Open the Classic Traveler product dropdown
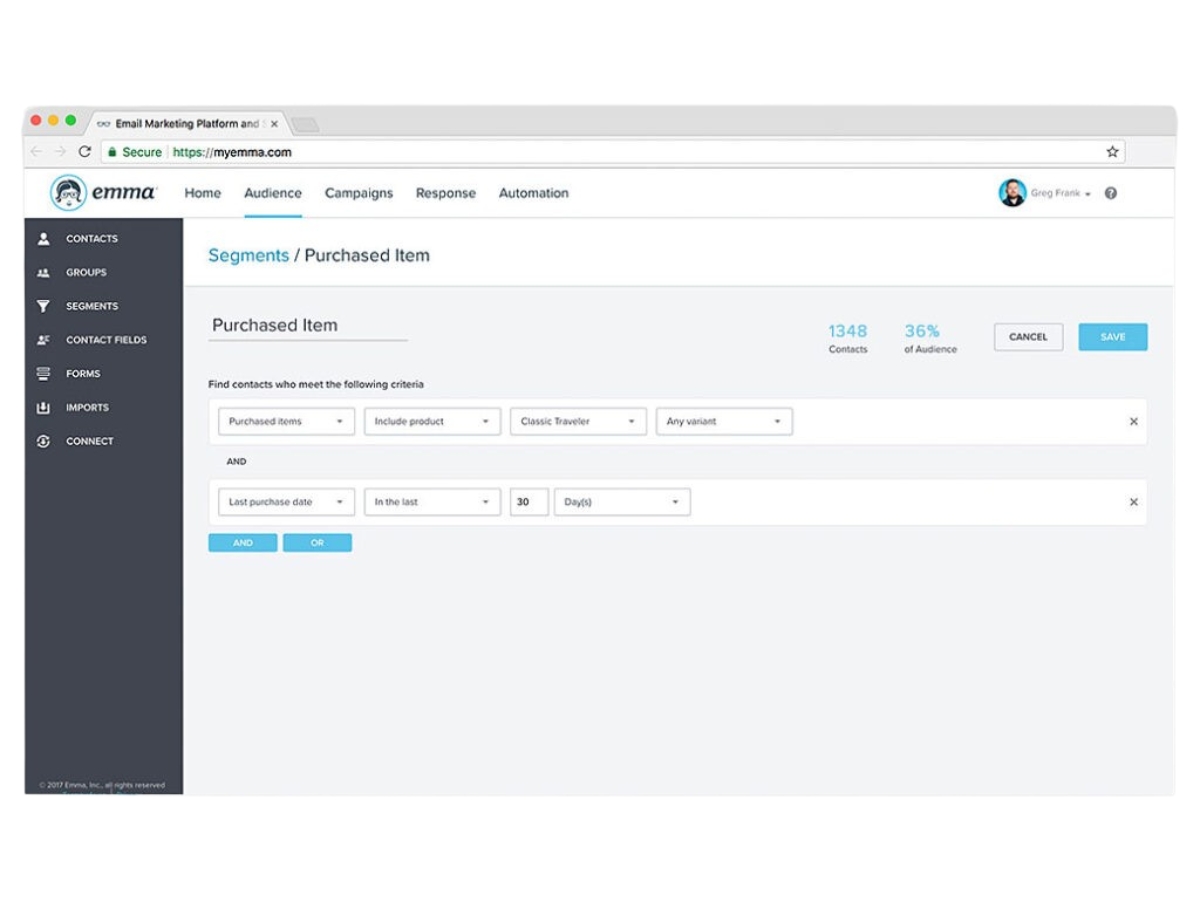This screenshot has width=1200, height=900. (578, 422)
